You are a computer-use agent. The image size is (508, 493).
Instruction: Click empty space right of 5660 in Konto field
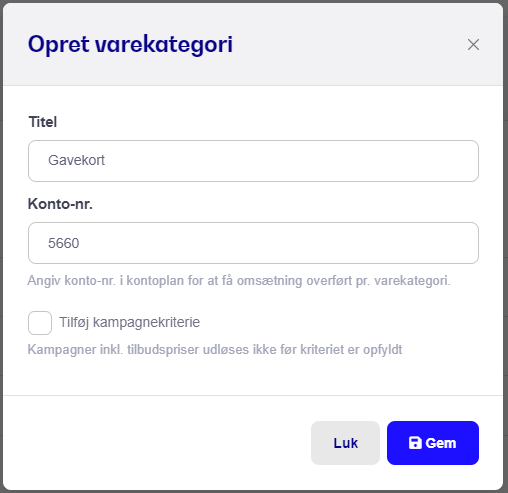coord(278,243)
